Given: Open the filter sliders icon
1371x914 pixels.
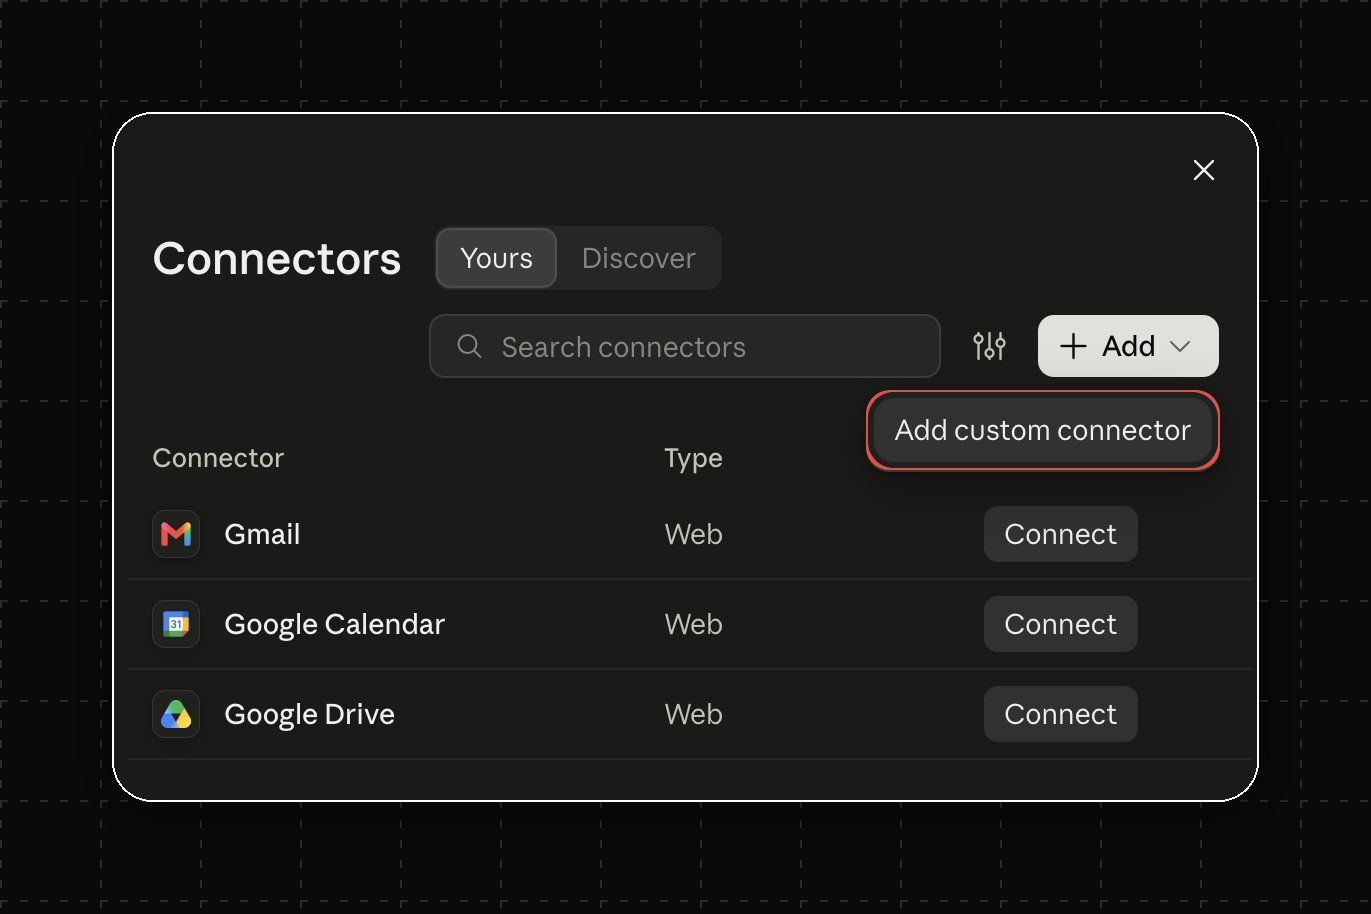Looking at the screenshot, I should [x=989, y=346].
